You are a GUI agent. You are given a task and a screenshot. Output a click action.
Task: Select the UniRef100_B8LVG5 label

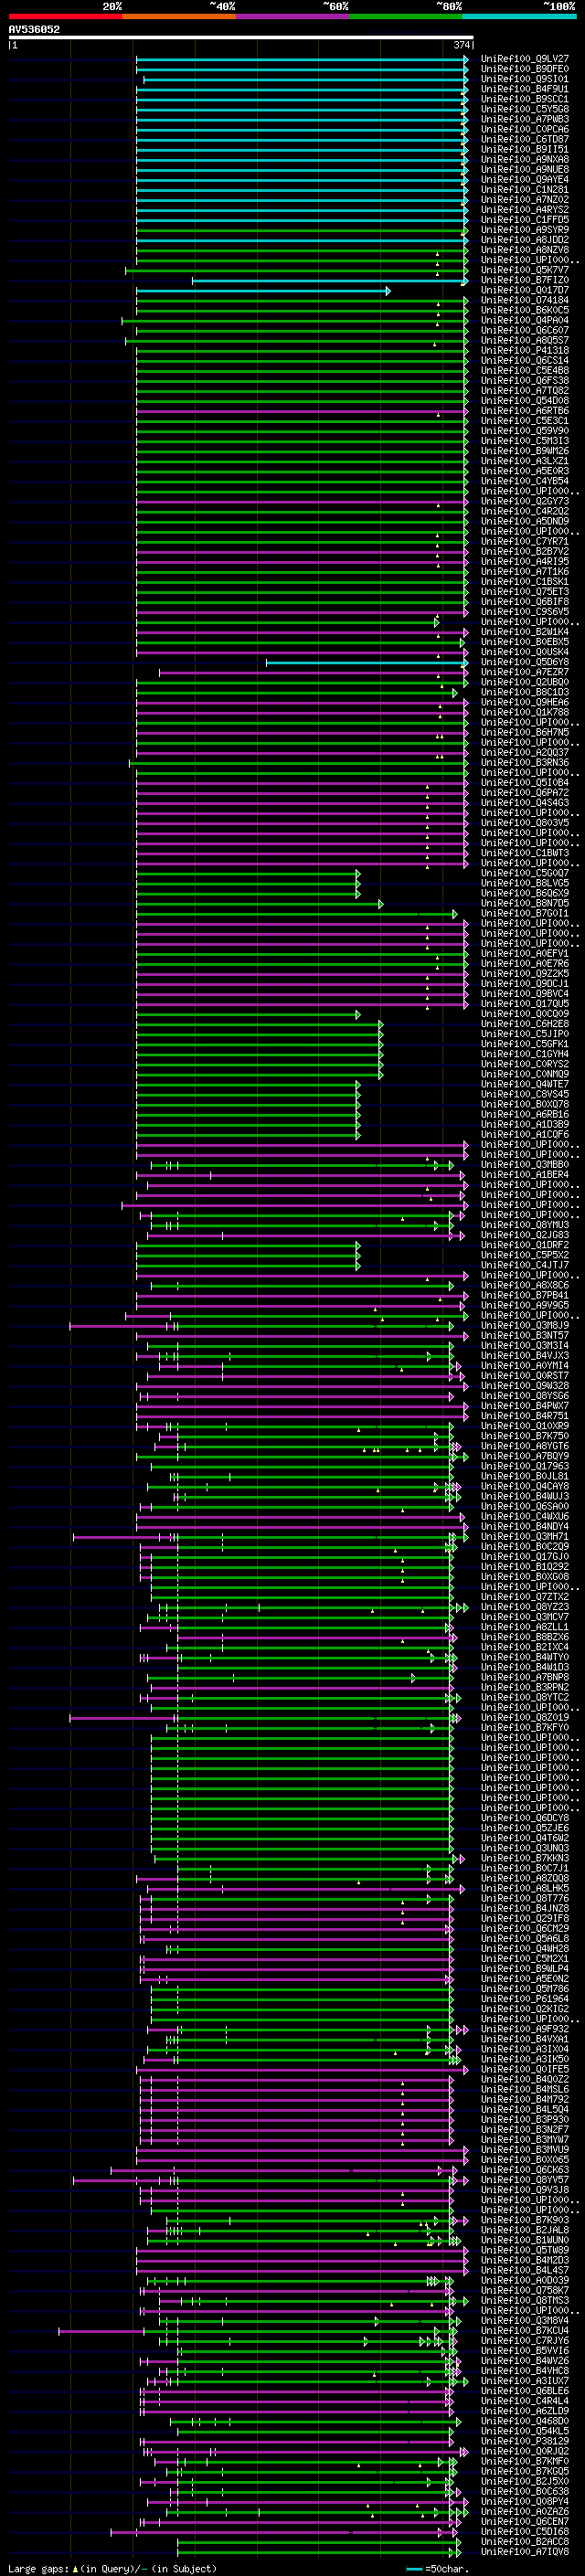(525, 883)
